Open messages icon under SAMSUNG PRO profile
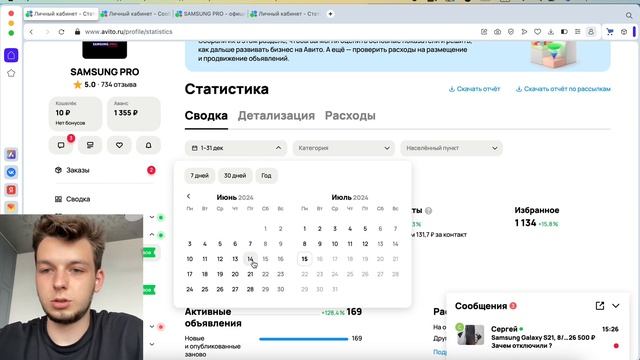 (x=61, y=145)
